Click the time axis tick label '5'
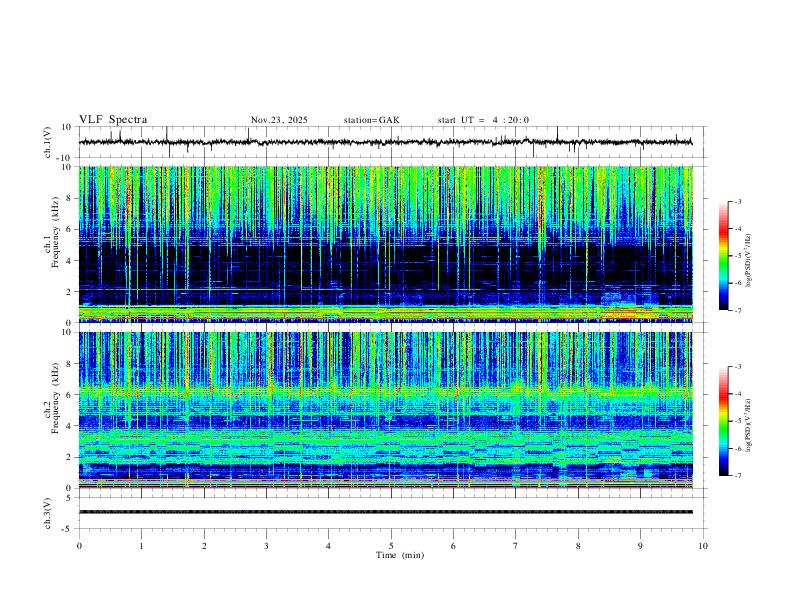Image resolution: width=792 pixels, height=612 pixels. [x=391, y=546]
